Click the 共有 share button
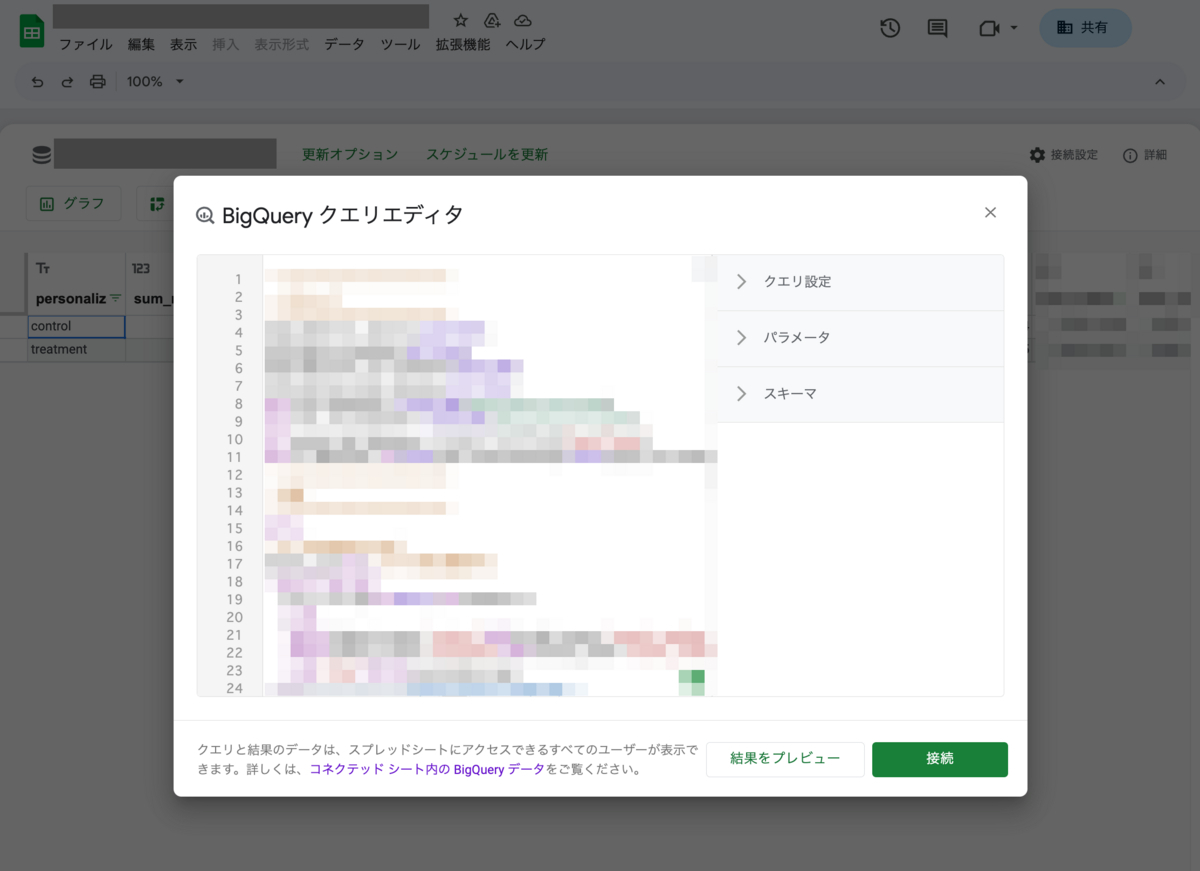Image resolution: width=1200 pixels, height=871 pixels. 1085,28
